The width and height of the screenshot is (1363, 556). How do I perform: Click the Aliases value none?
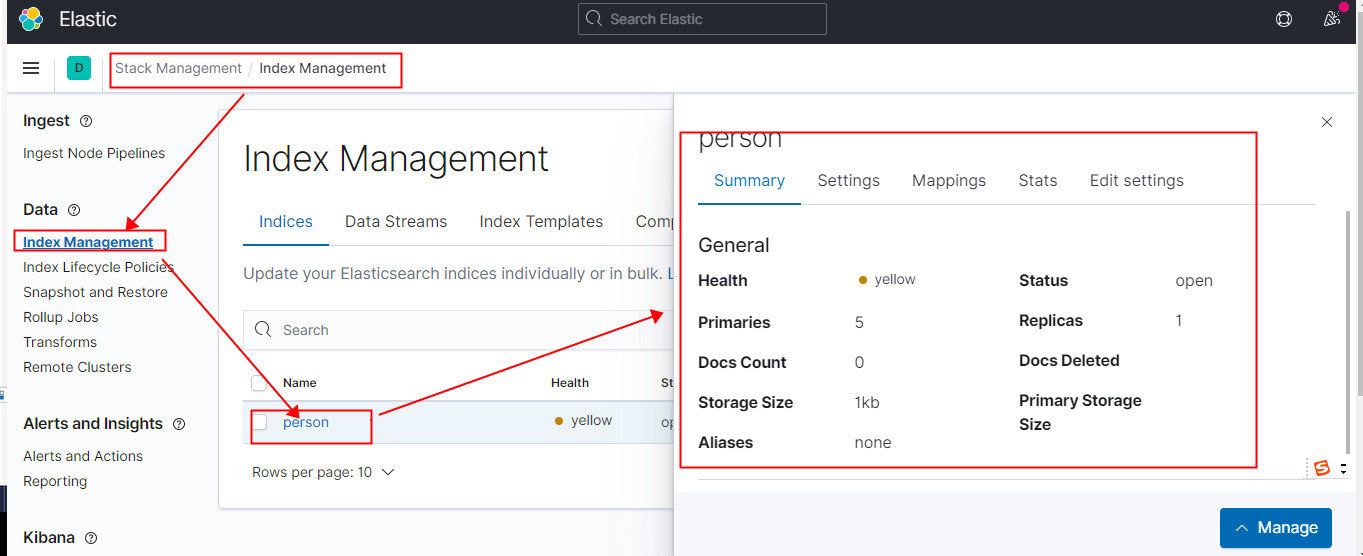873,443
